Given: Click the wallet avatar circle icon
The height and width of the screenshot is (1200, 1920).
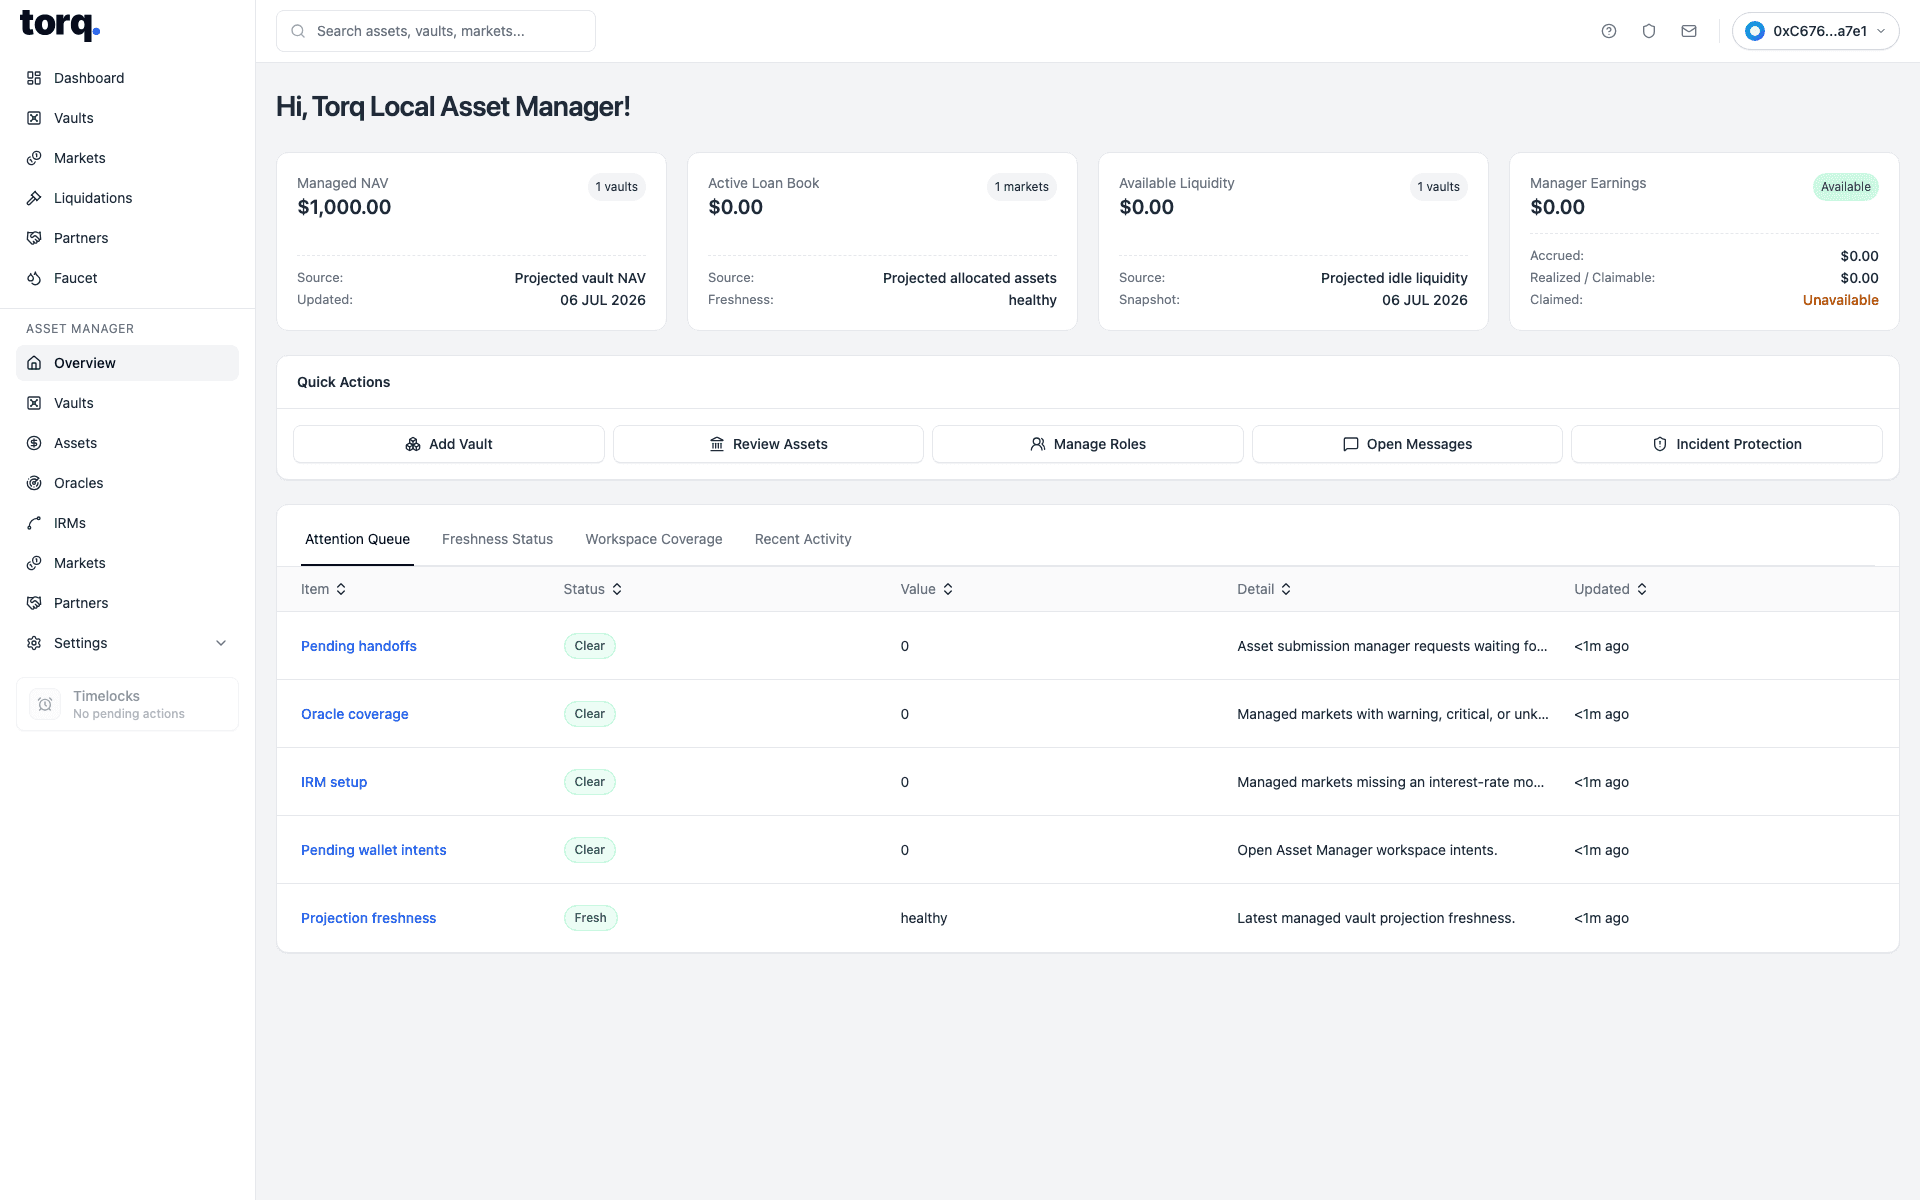Looking at the screenshot, I should pos(1755,31).
